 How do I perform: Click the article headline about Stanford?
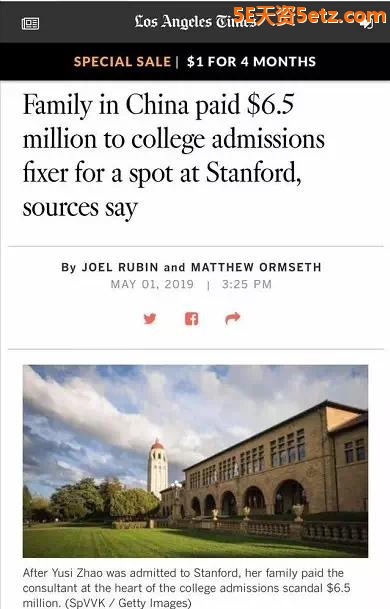coord(174,155)
